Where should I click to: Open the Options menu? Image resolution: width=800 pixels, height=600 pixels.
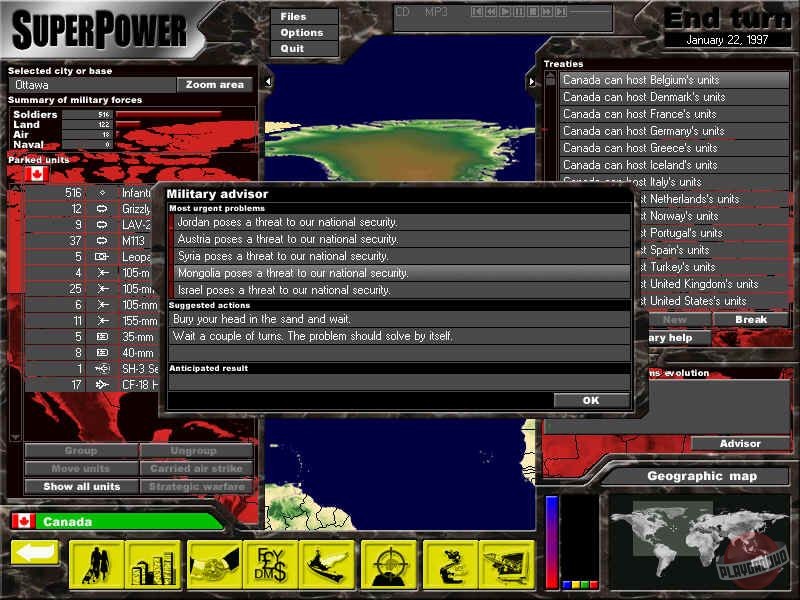[301, 33]
